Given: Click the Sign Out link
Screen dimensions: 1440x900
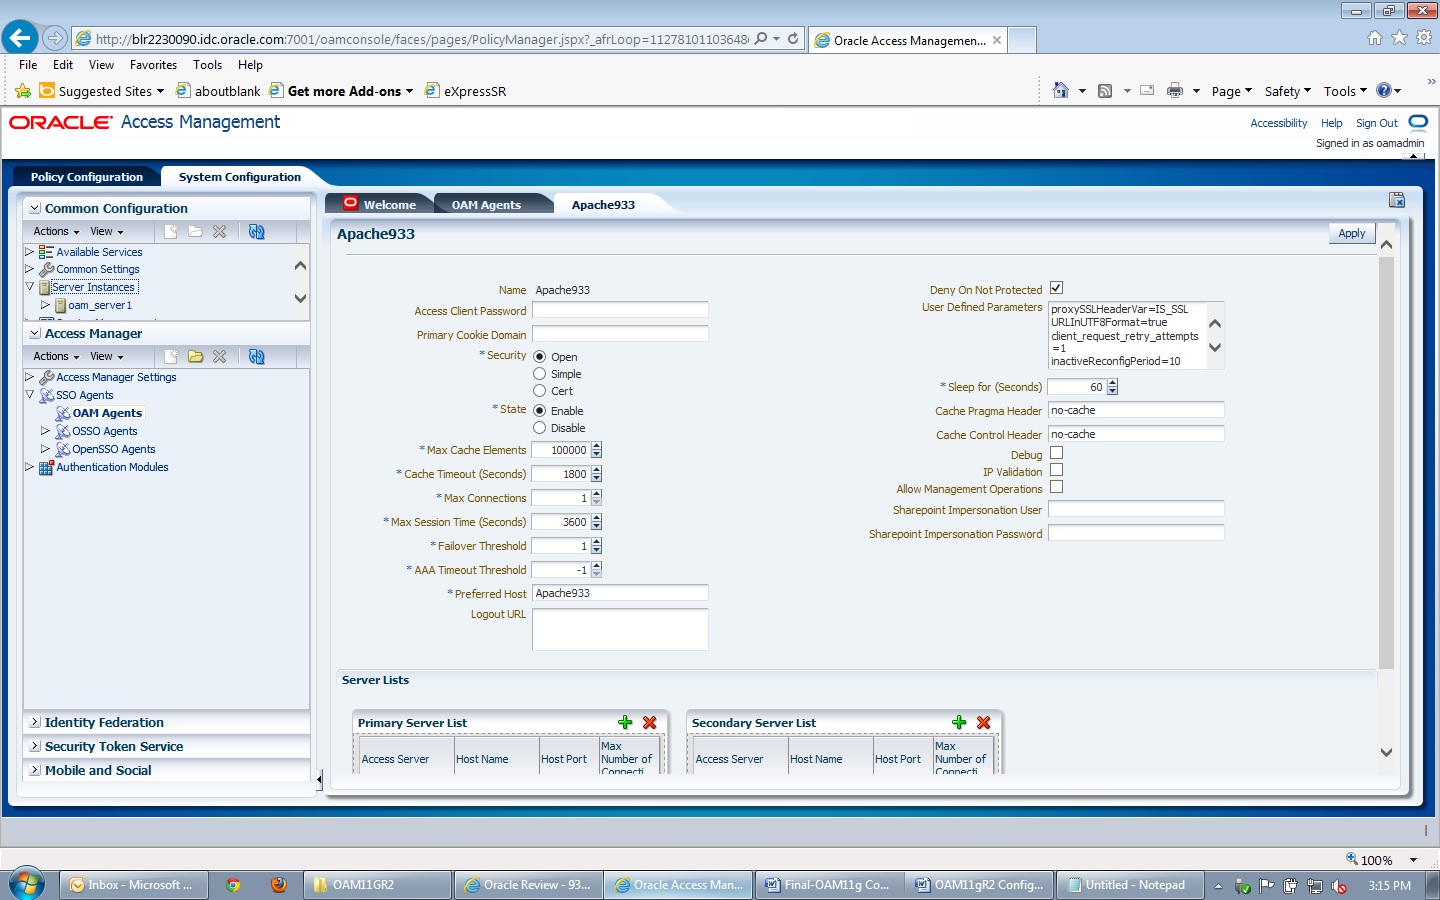Looking at the screenshot, I should coord(1376,123).
